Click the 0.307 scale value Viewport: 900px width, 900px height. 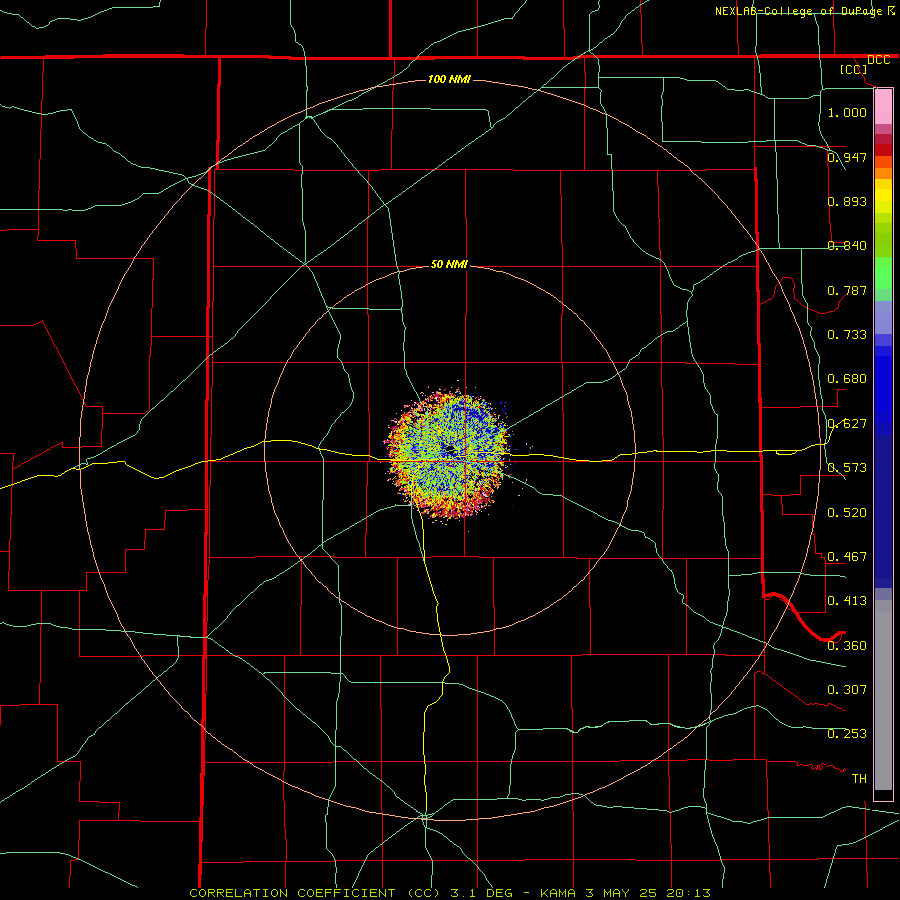(847, 690)
